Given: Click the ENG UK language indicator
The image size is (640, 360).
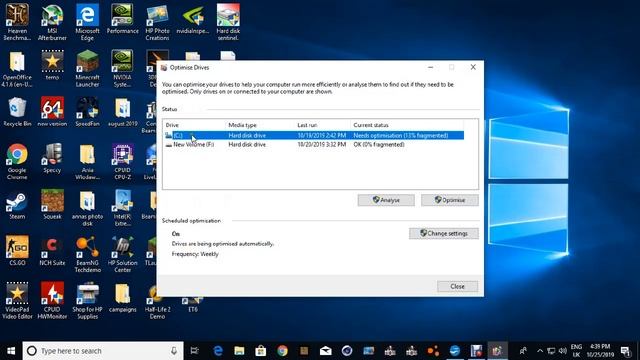Looking at the screenshot, I should pos(576,351).
